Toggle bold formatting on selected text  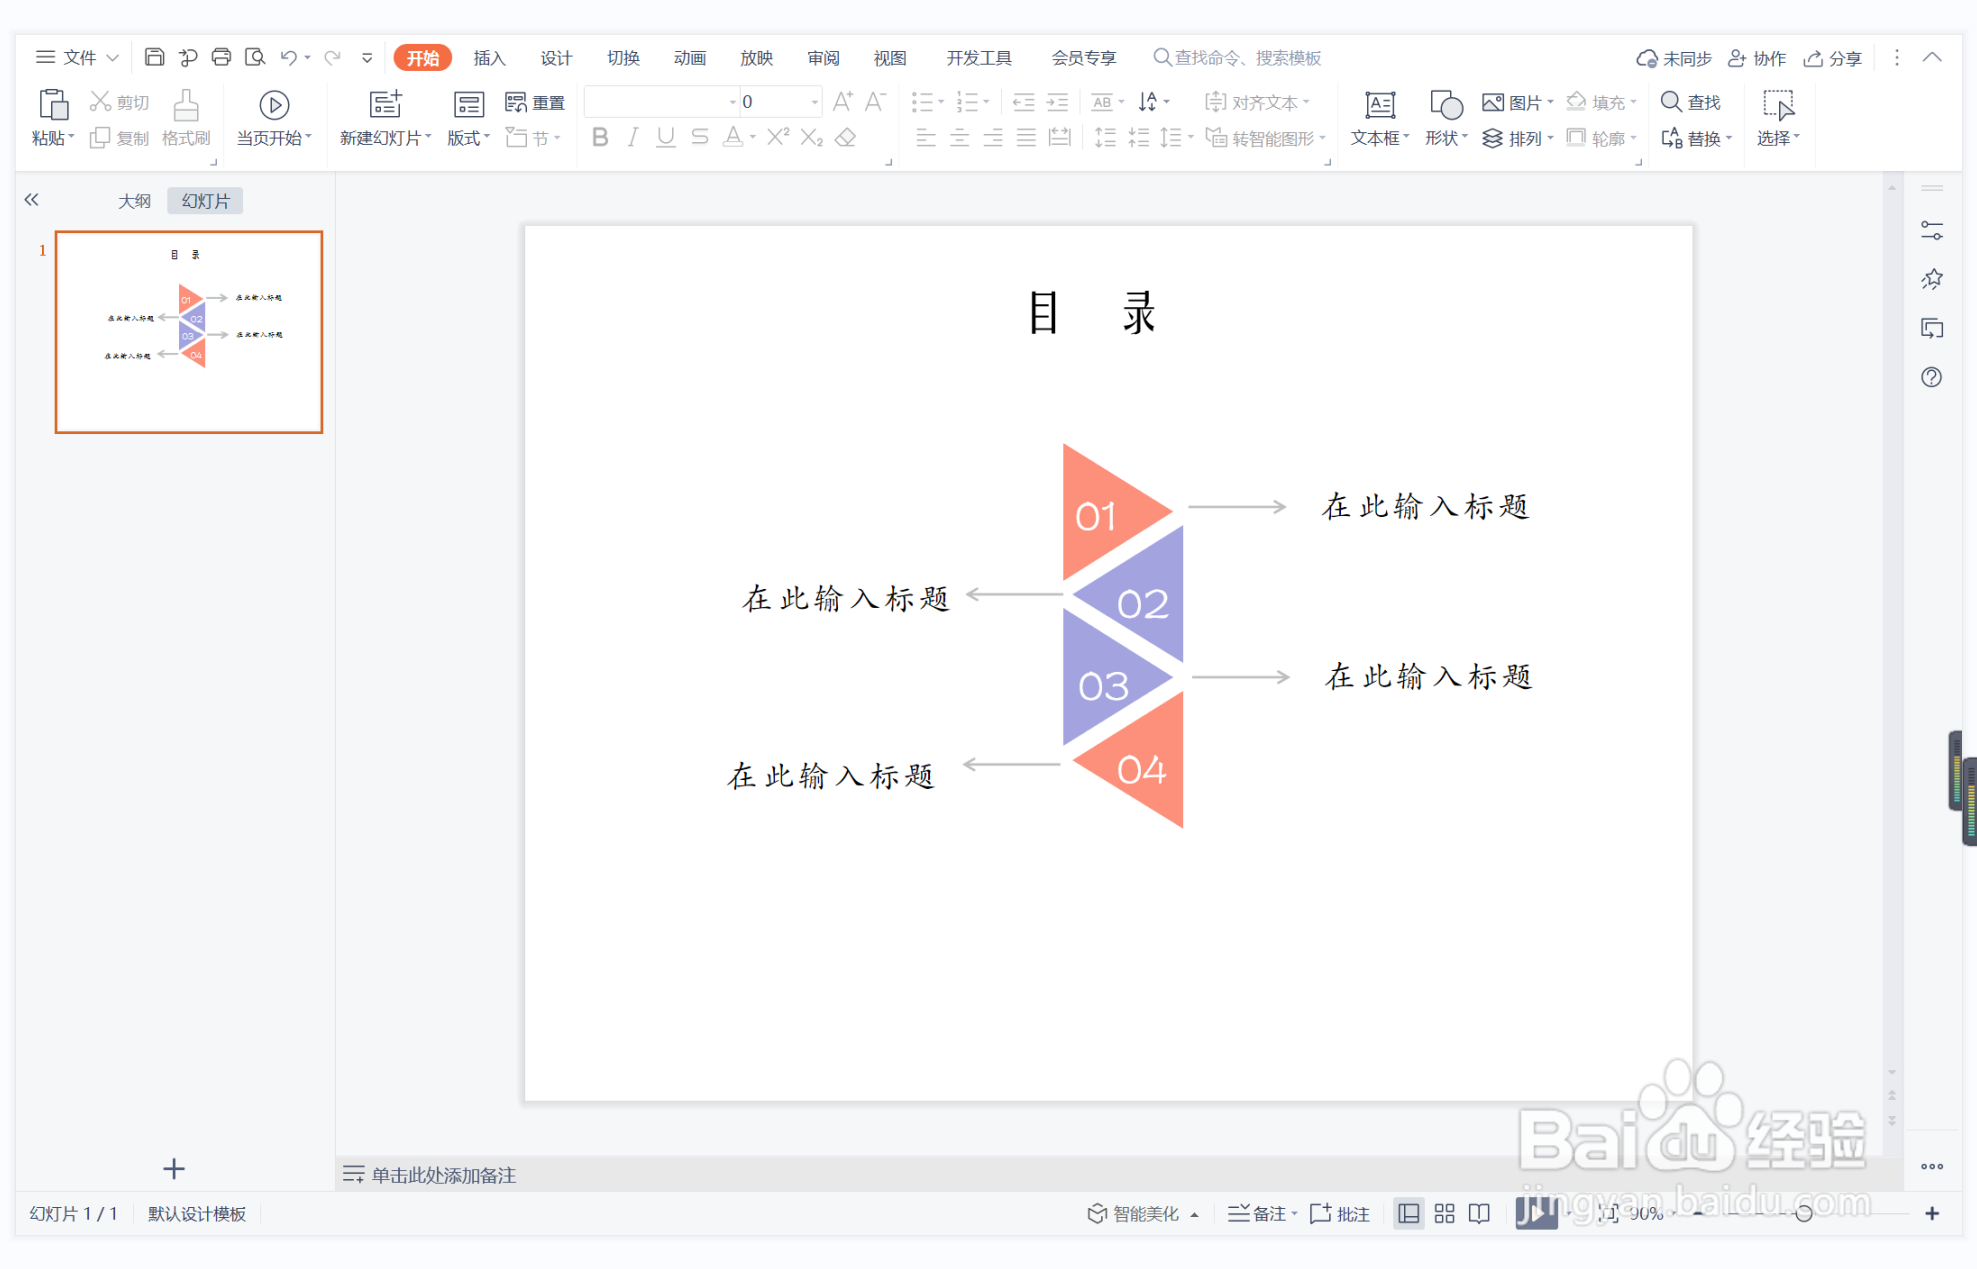pos(599,138)
